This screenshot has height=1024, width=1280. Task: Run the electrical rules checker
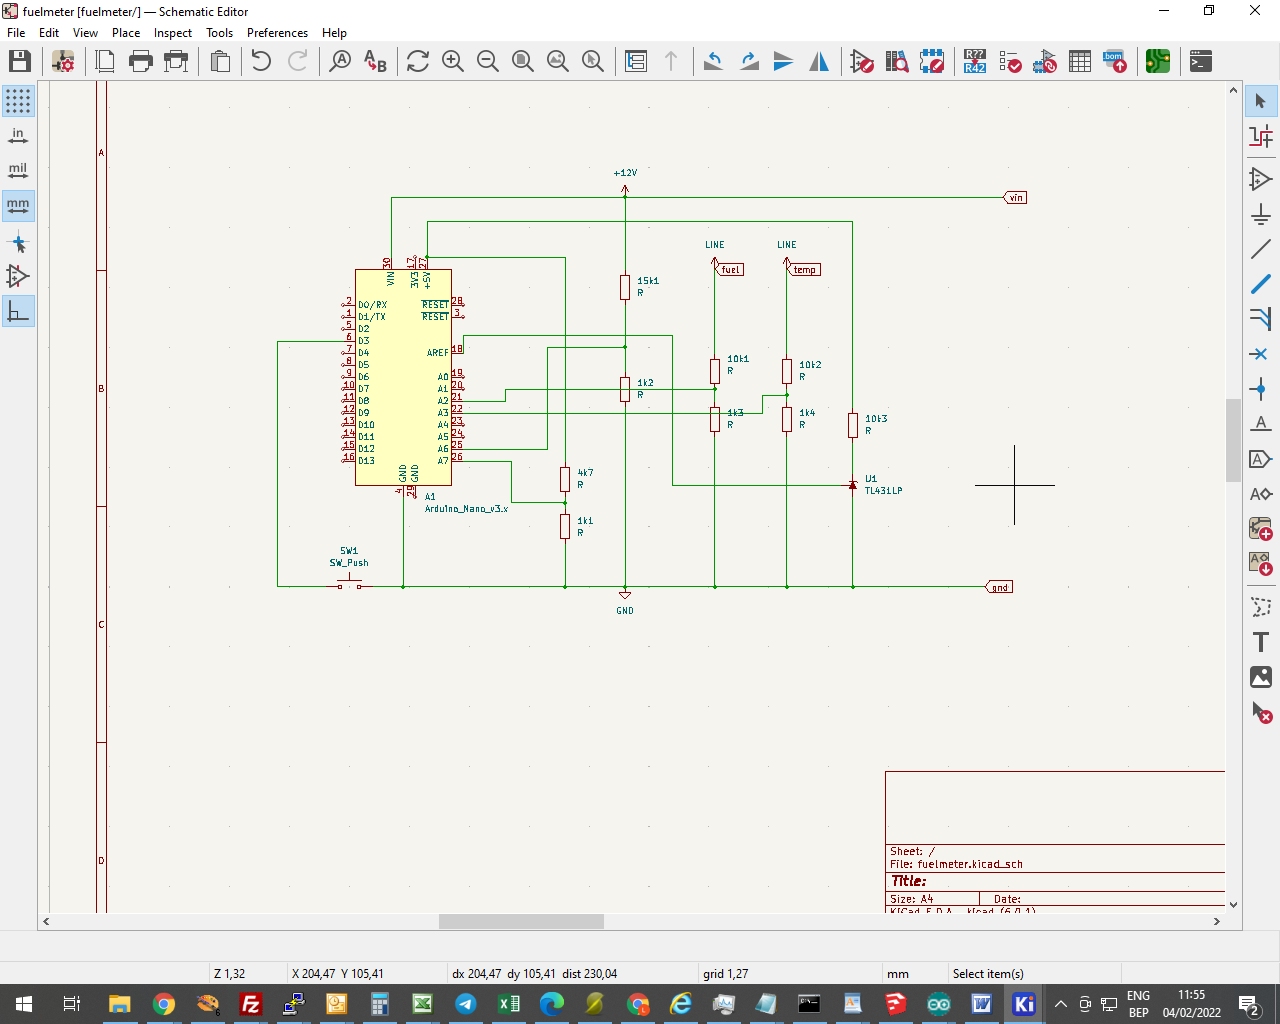tap(1010, 61)
